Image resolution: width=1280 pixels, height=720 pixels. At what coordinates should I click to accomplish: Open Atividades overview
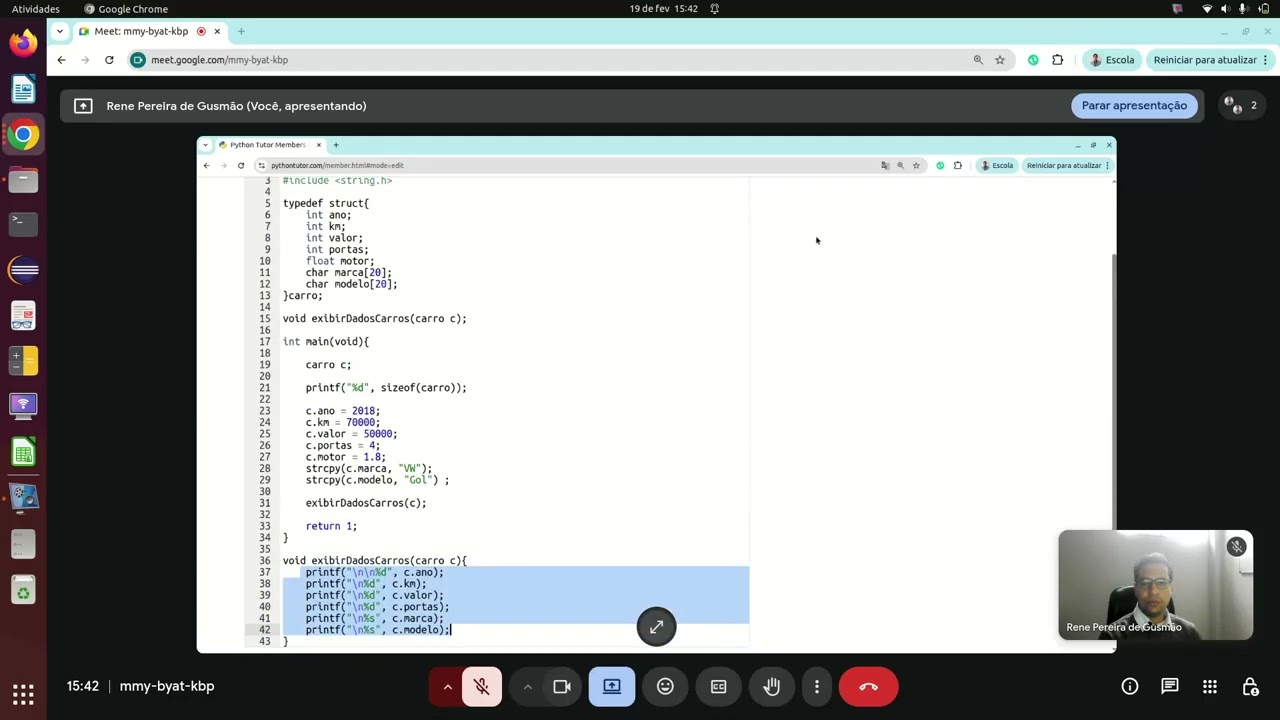[36, 9]
